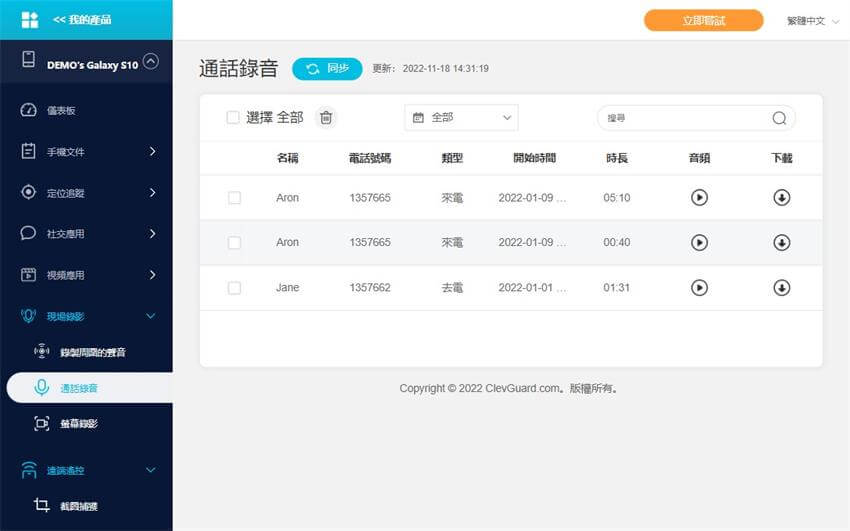The width and height of the screenshot is (850, 531).
Task: Click phone number 1357662
Action: (370, 288)
